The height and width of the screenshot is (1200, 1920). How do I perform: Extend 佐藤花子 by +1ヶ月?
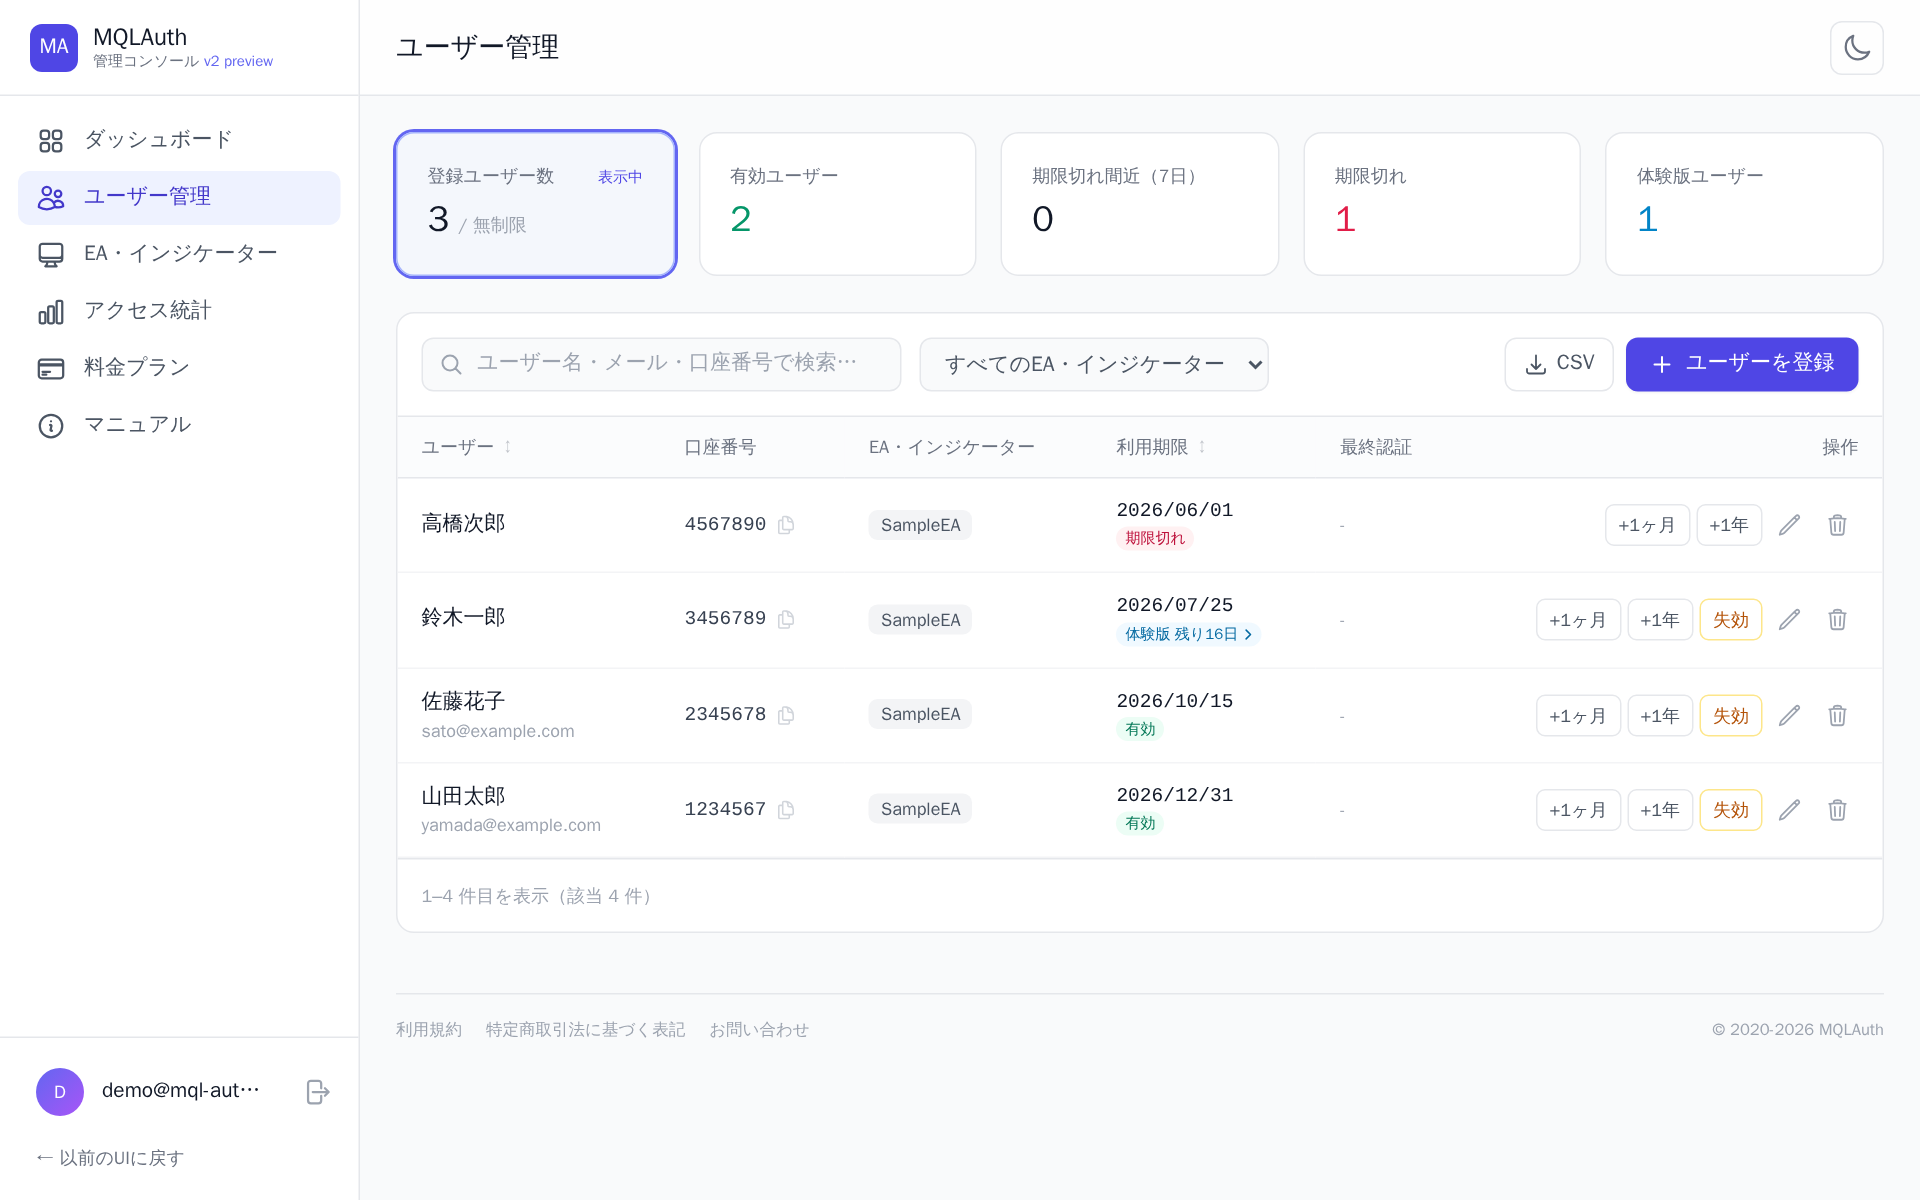point(1578,716)
